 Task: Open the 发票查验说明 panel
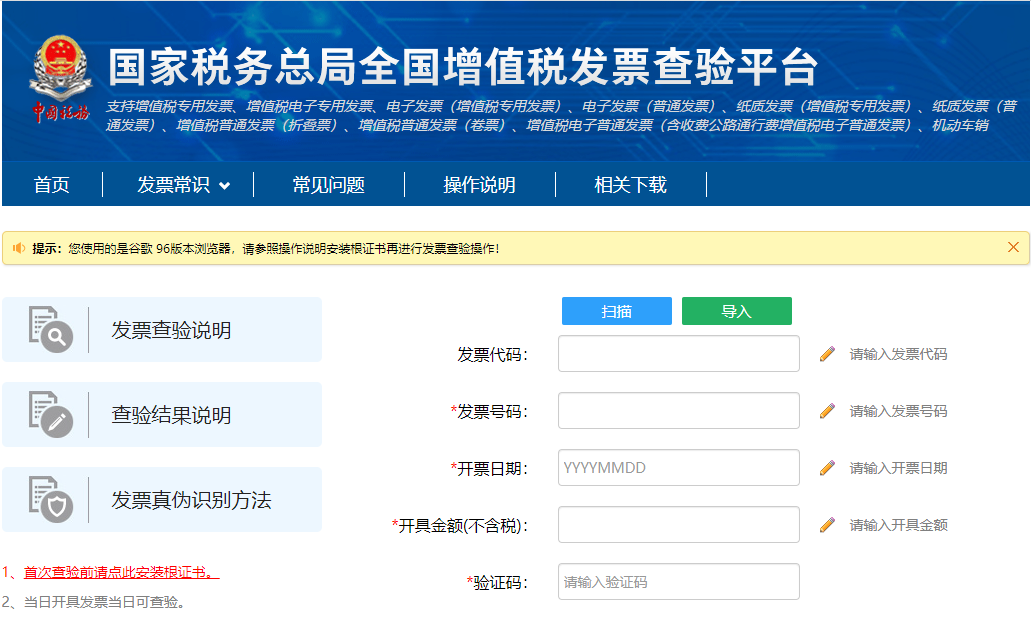(162, 329)
